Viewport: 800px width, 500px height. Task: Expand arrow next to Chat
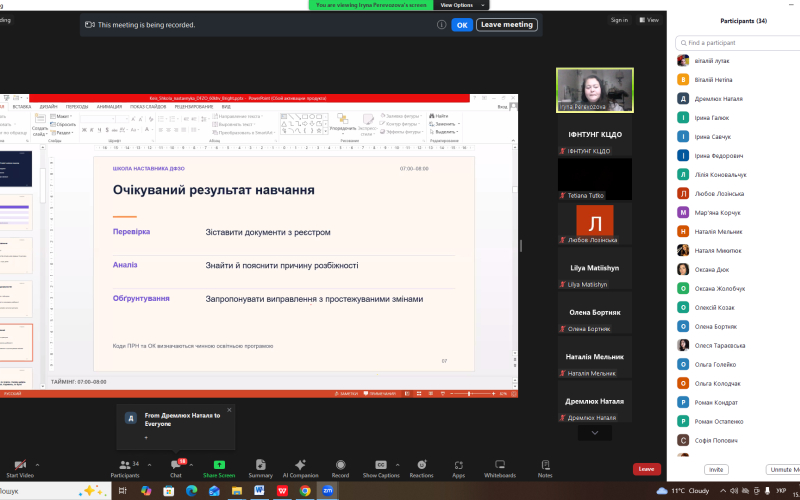[x=191, y=465]
